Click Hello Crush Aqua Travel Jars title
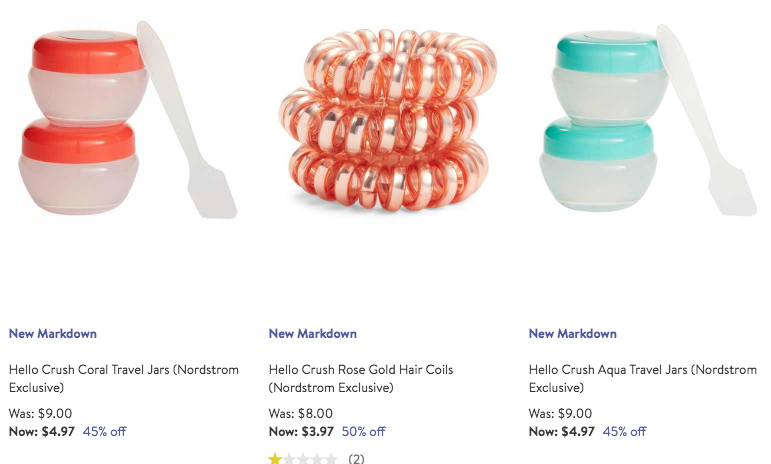The image size is (771, 464). click(x=643, y=378)
